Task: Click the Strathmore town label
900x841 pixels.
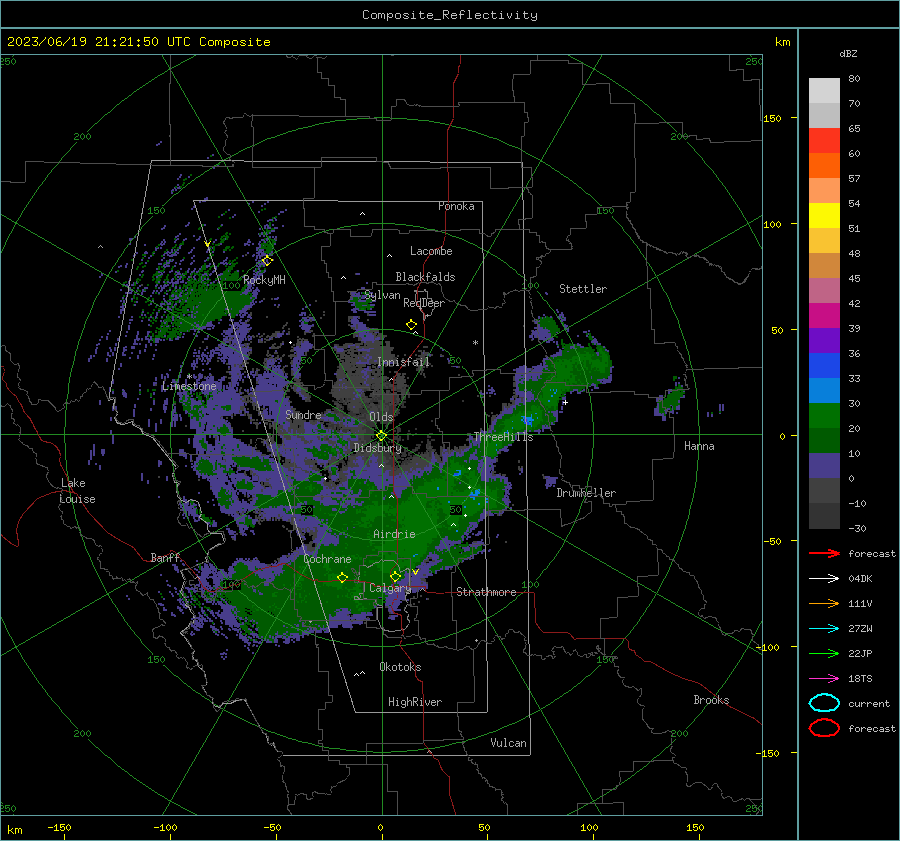Action: click(486, 592)
